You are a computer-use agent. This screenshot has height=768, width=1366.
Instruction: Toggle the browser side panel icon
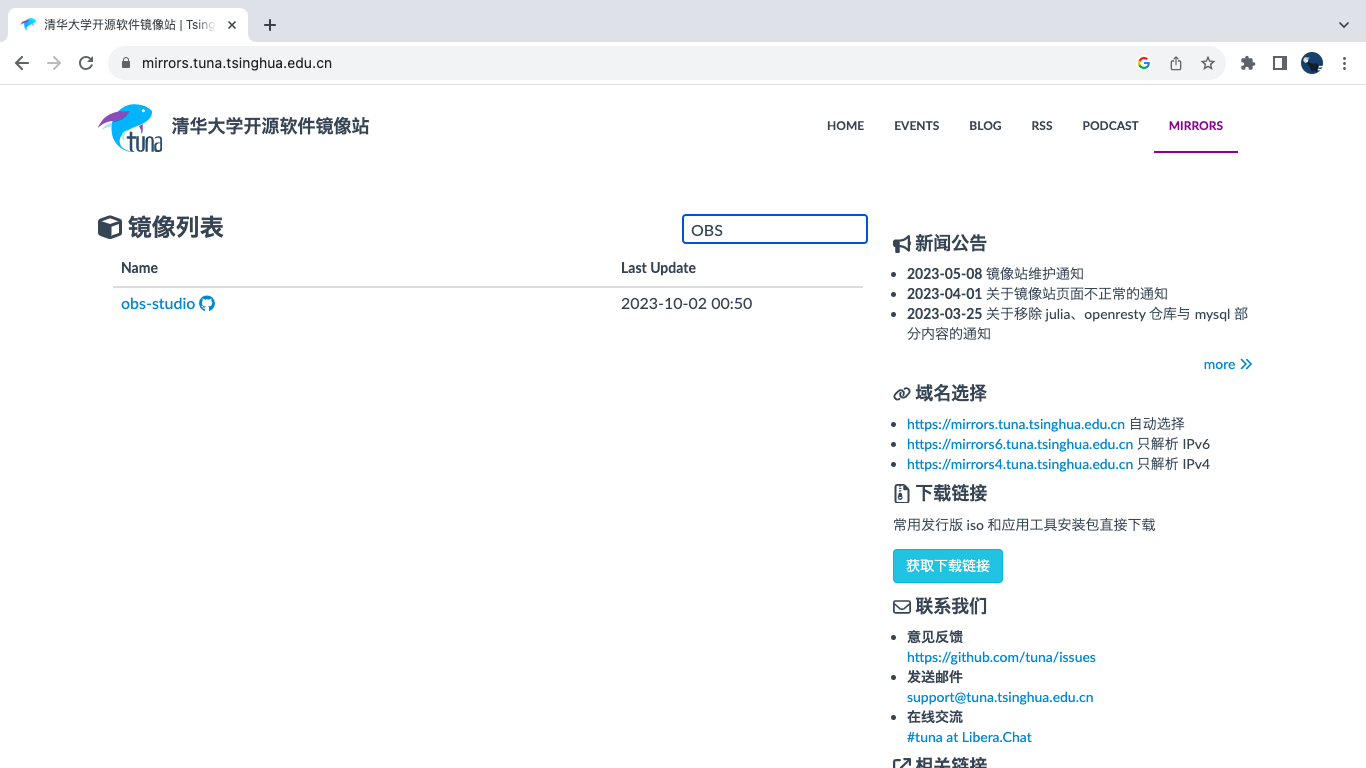point(1279,63)
